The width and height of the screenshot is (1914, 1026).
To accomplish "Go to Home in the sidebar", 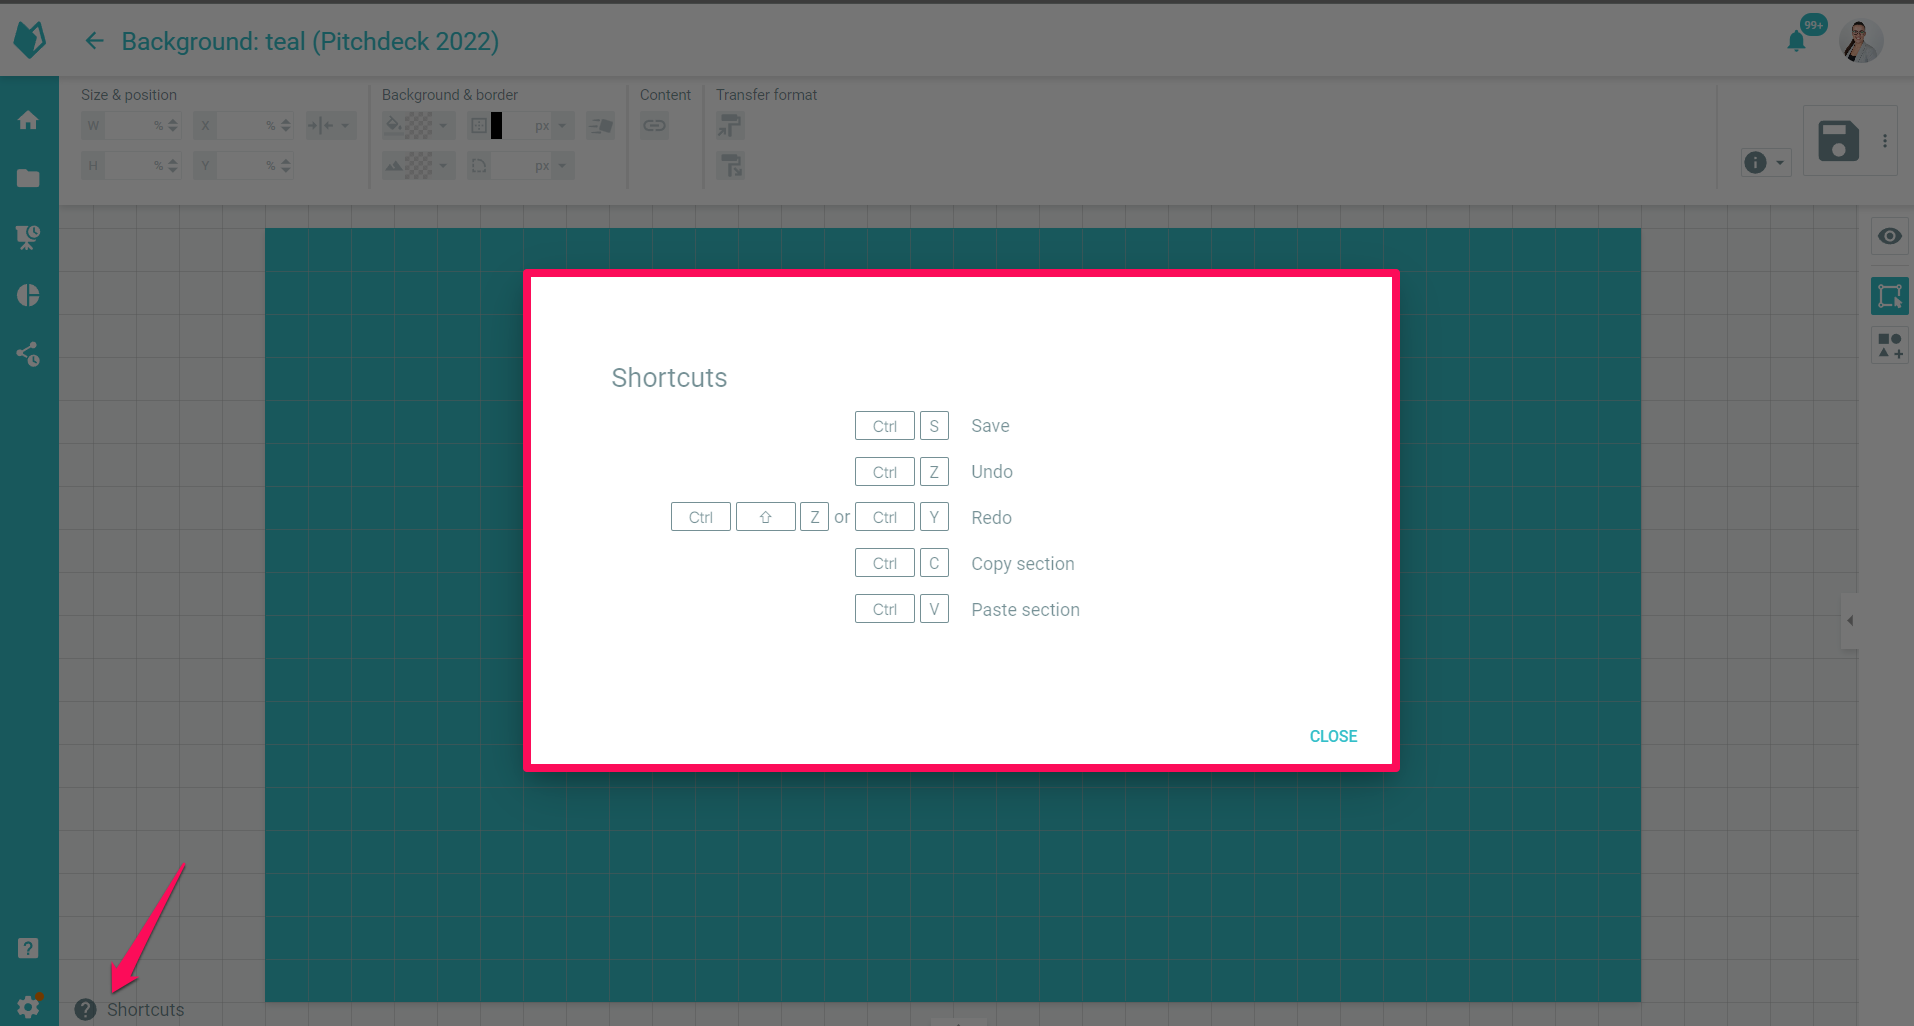I will tap(28, 120).
